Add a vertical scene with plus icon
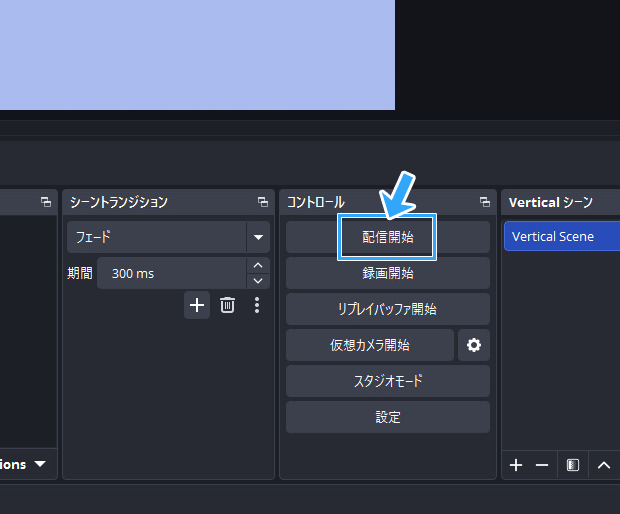Screen dimensions: 620x514 [x=516, y=465]
